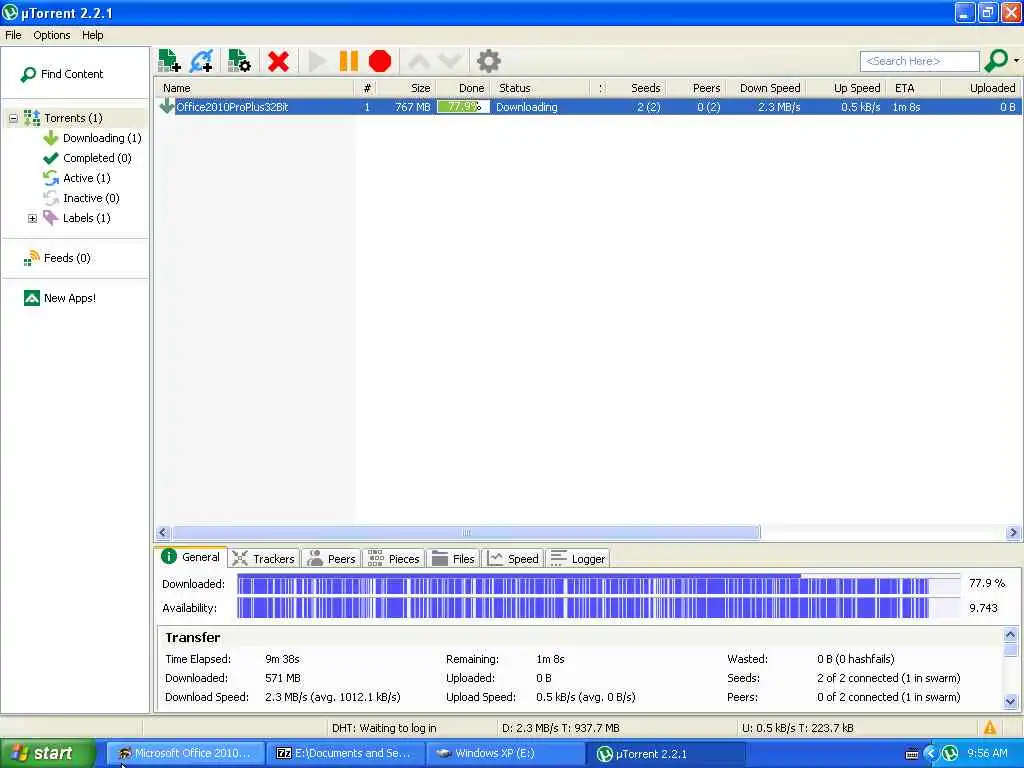Switch to the Trackers tab
Viewport: 1024px width, 768px height.
coord(264,559)
